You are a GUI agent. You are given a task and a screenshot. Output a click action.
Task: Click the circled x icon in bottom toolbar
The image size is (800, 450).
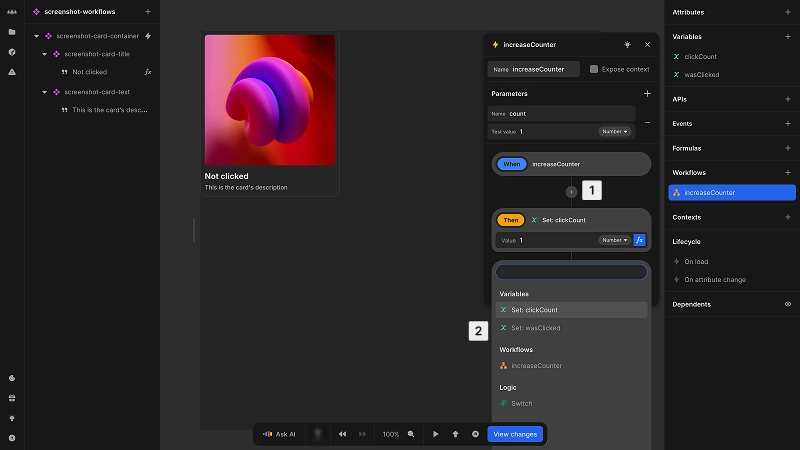pyautogui.click(x=475, y=434)
